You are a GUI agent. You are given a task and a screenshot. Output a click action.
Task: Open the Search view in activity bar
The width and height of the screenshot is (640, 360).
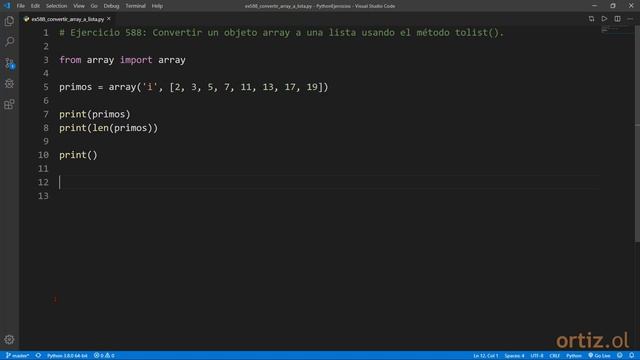tap(9, 42)
